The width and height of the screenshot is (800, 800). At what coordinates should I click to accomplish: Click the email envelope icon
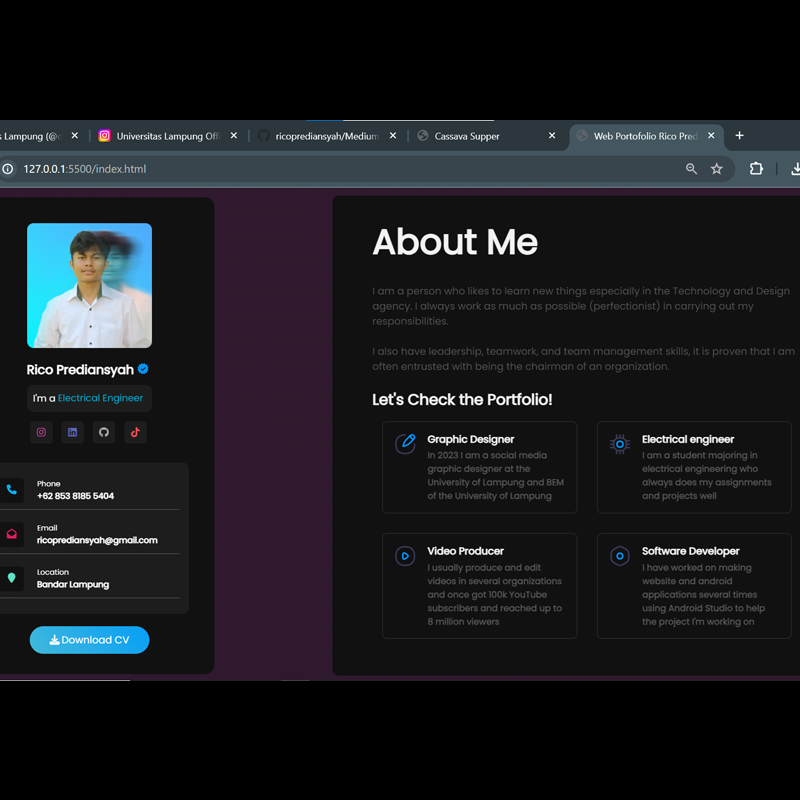12,534
